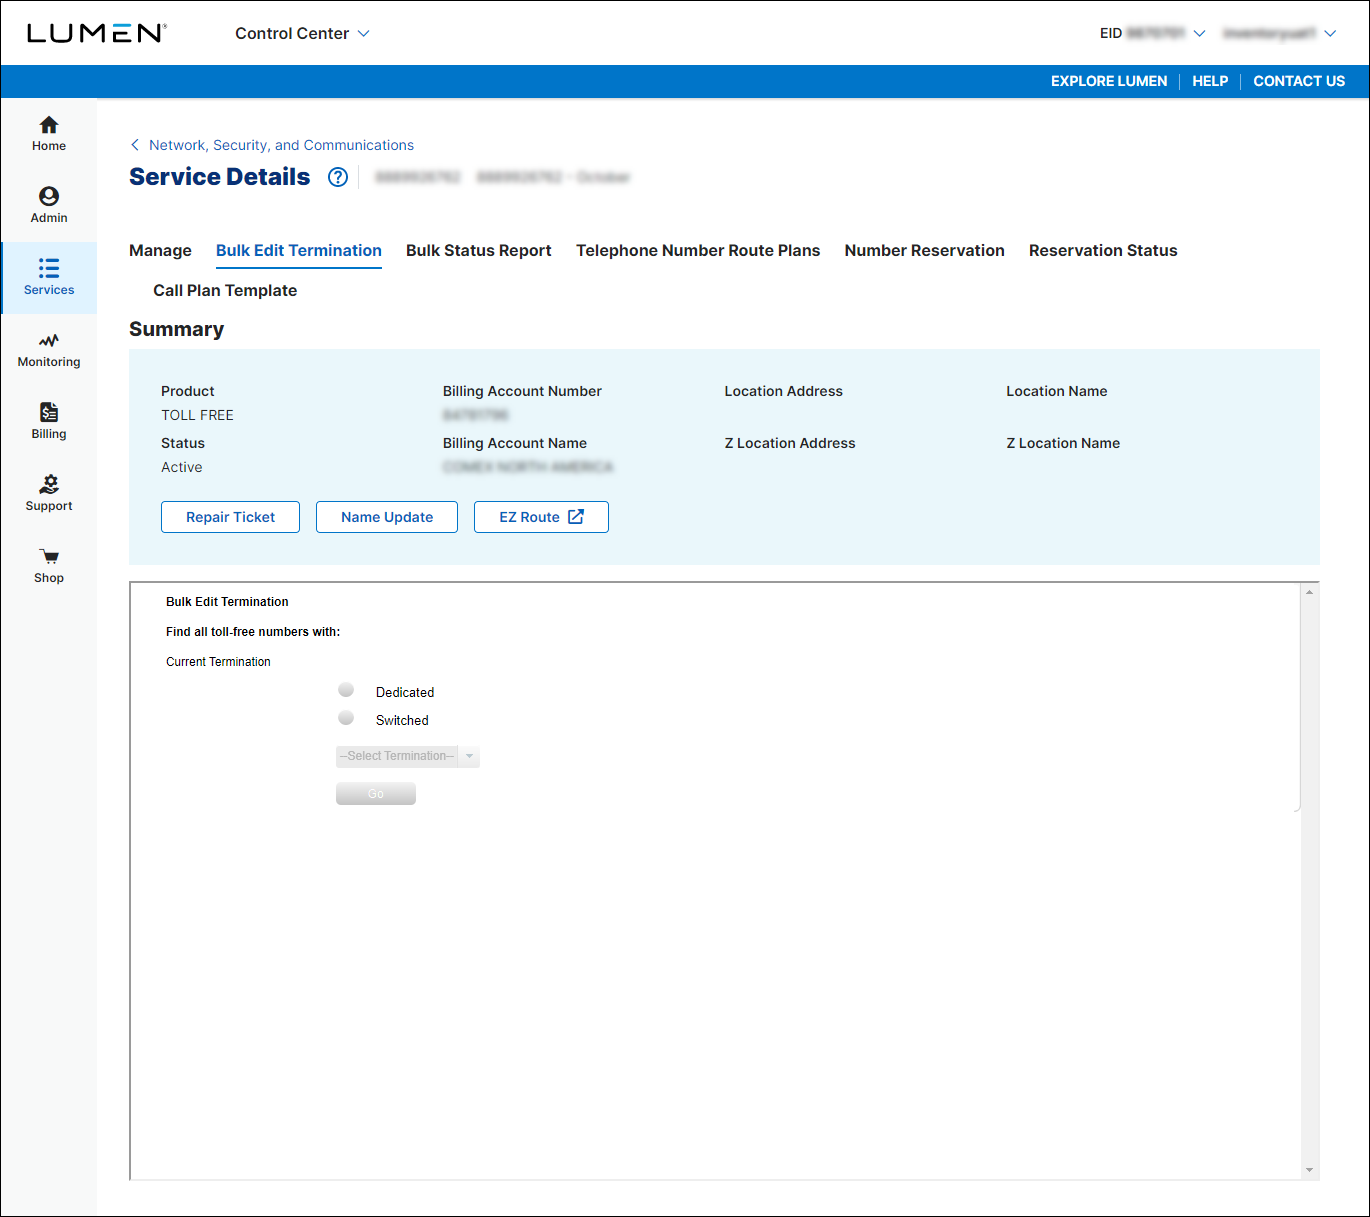The image size is (1370, 1217).
Task: Open Telephone Number Route Plans tab
Action: 698,250
